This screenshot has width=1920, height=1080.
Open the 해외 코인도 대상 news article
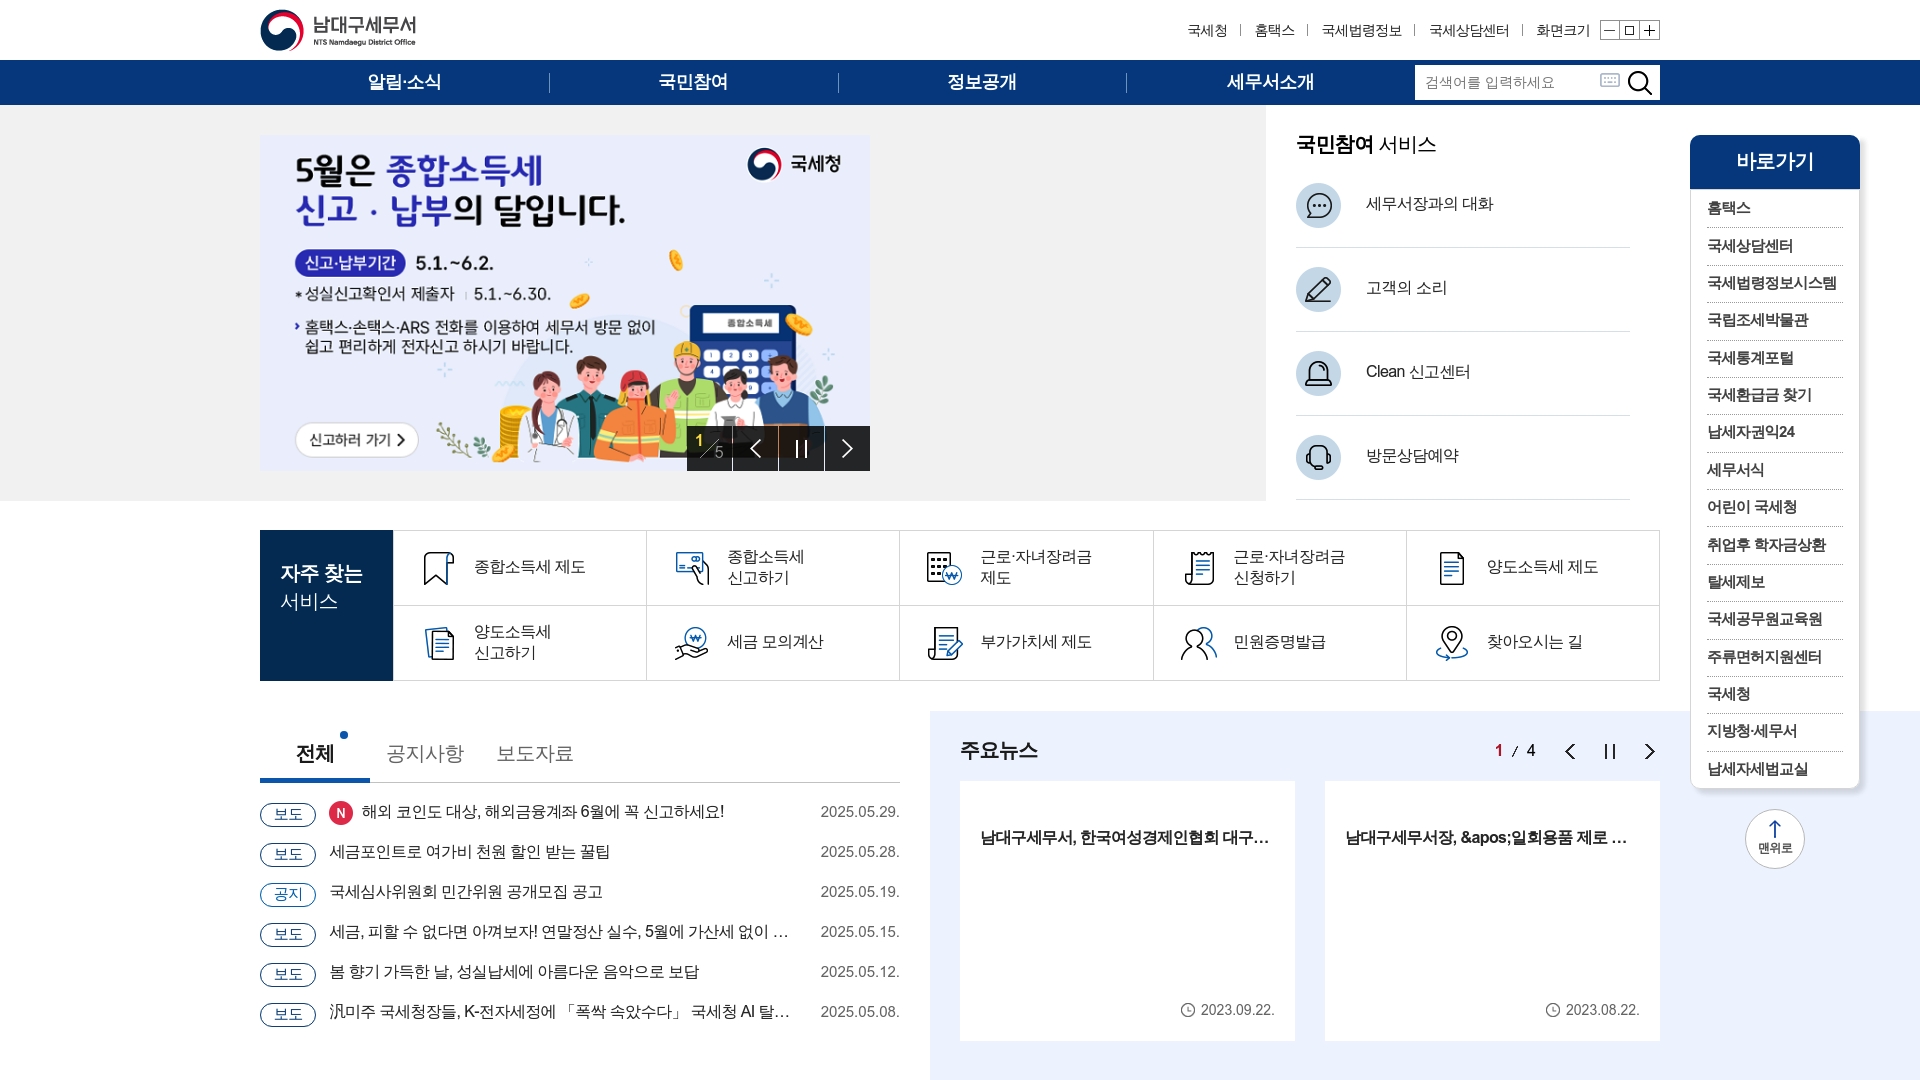click(543, 812)
